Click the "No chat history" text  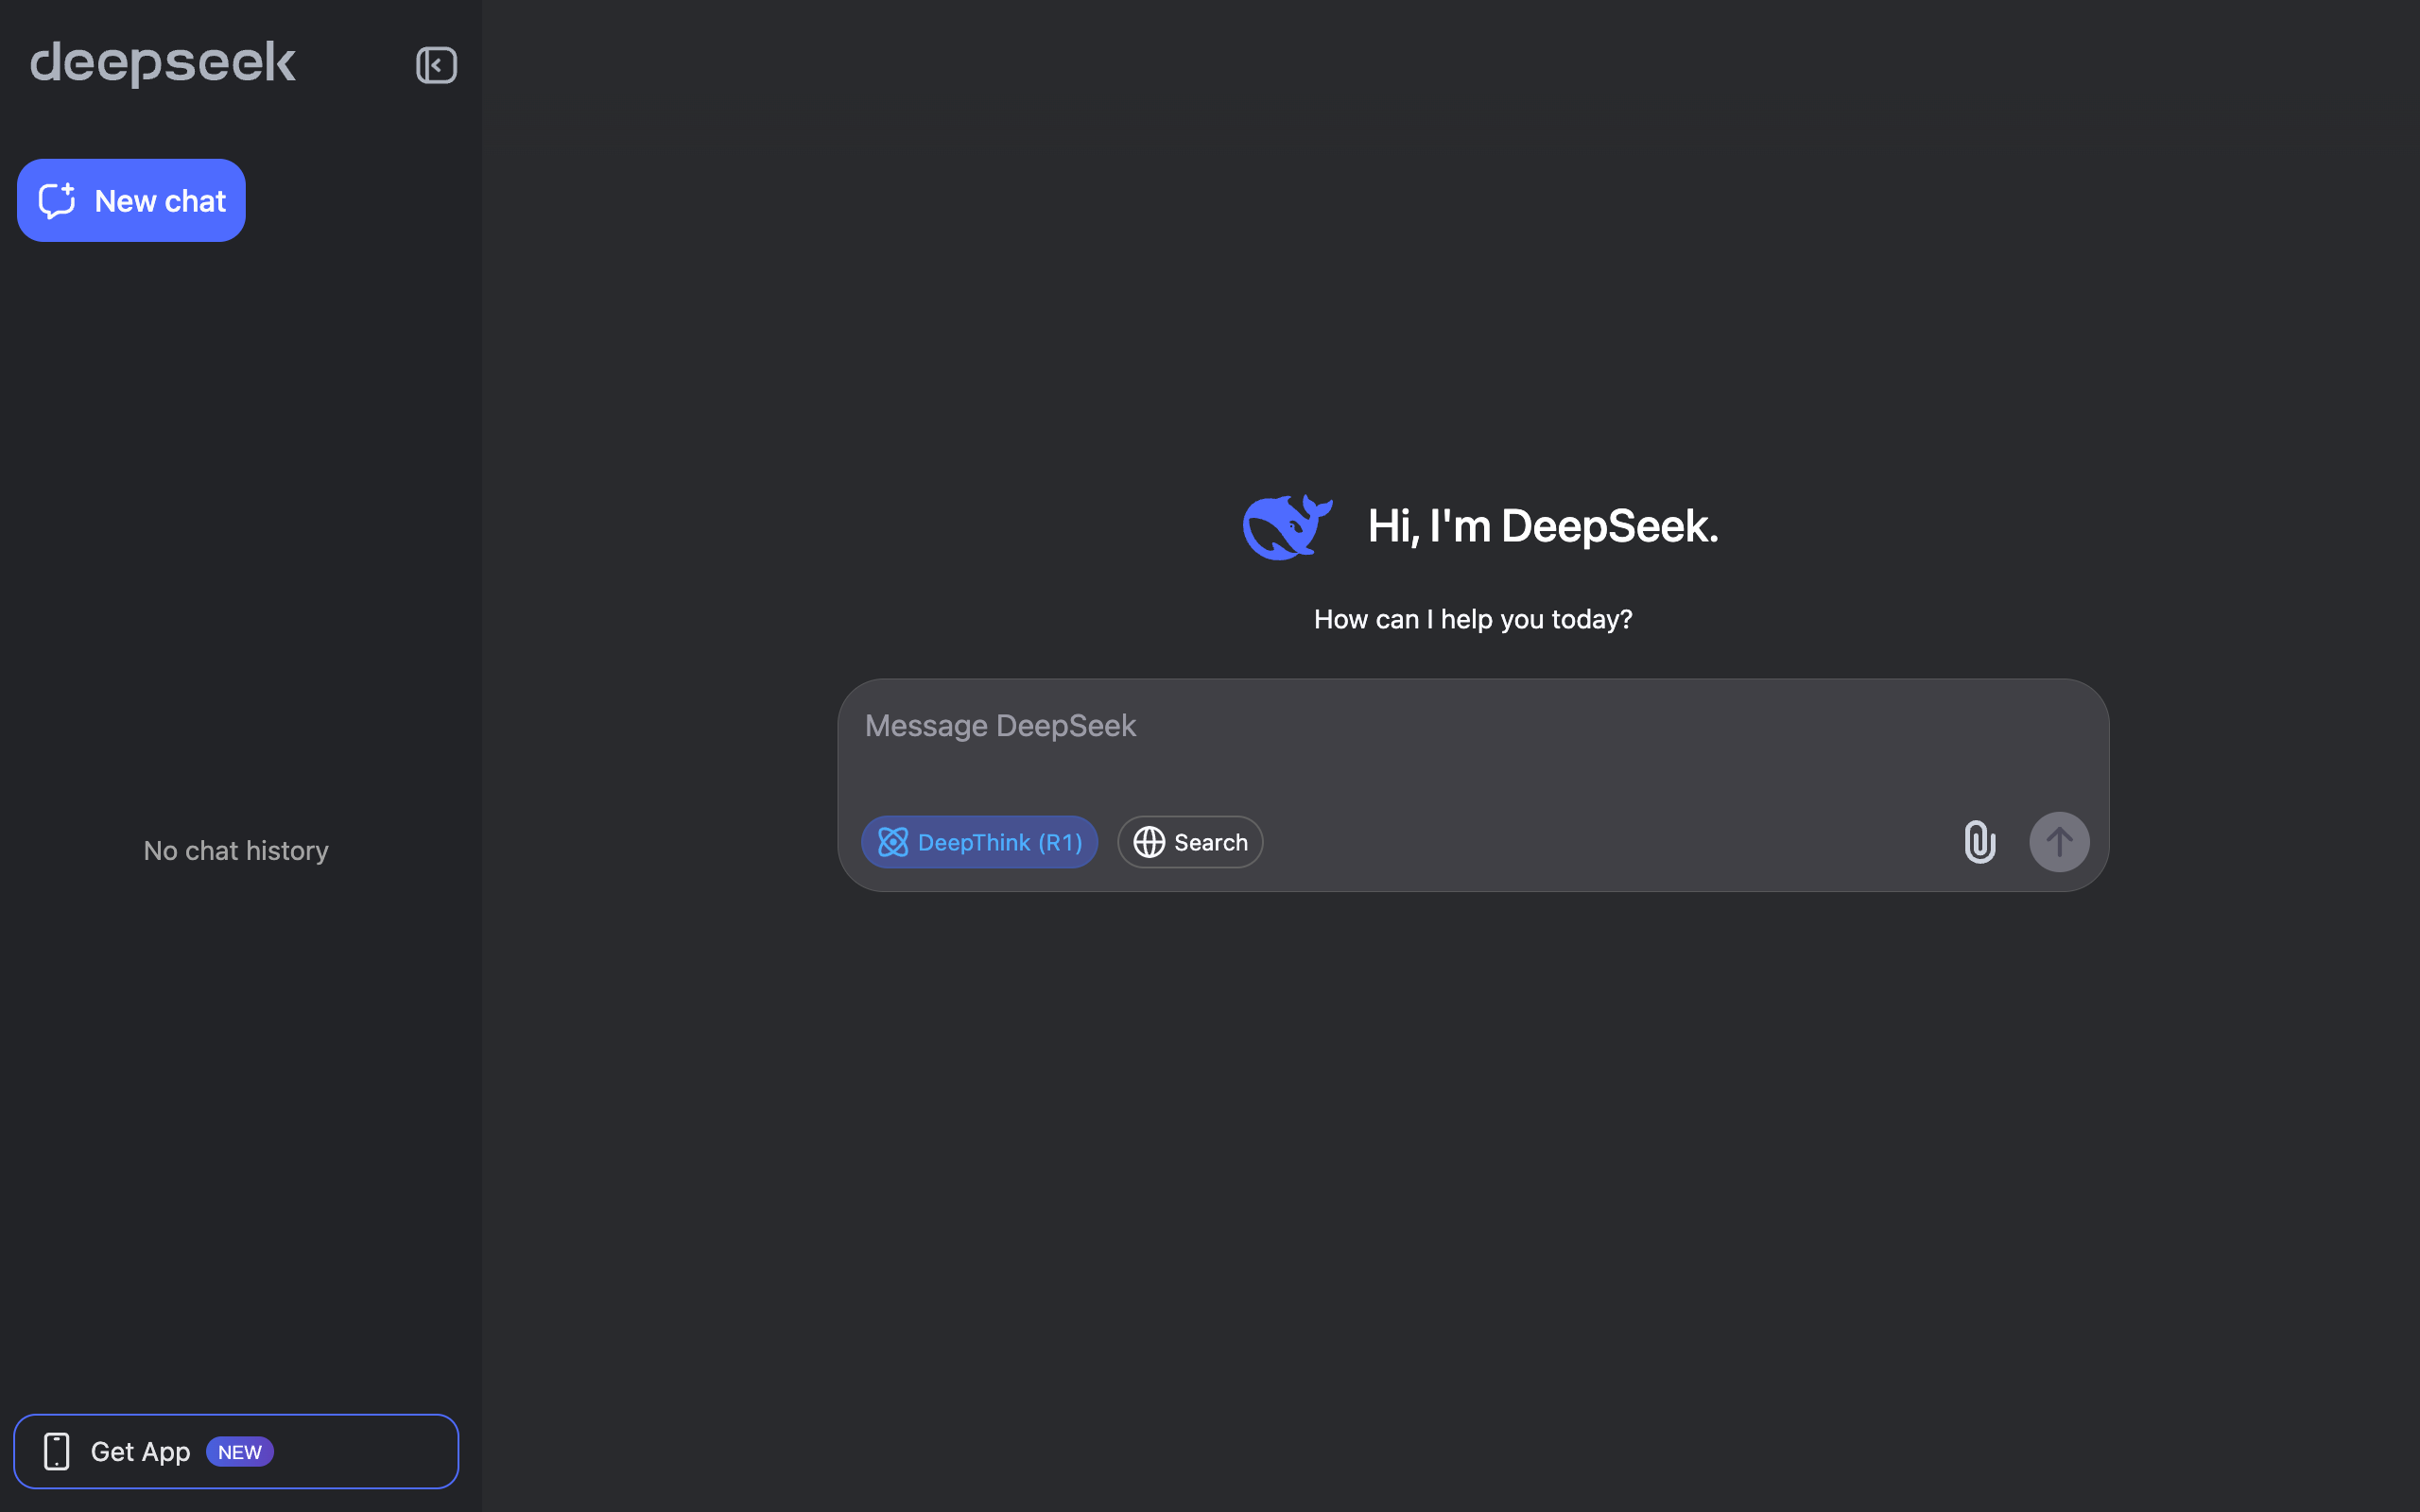[236, 851]
